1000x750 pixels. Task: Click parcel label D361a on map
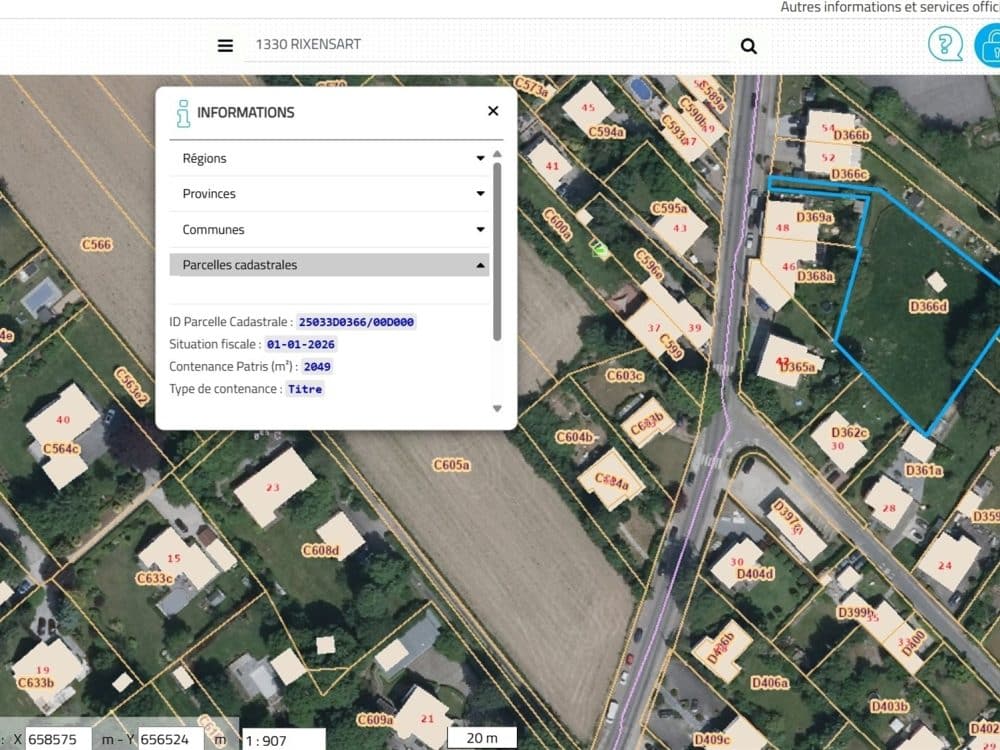923,471
